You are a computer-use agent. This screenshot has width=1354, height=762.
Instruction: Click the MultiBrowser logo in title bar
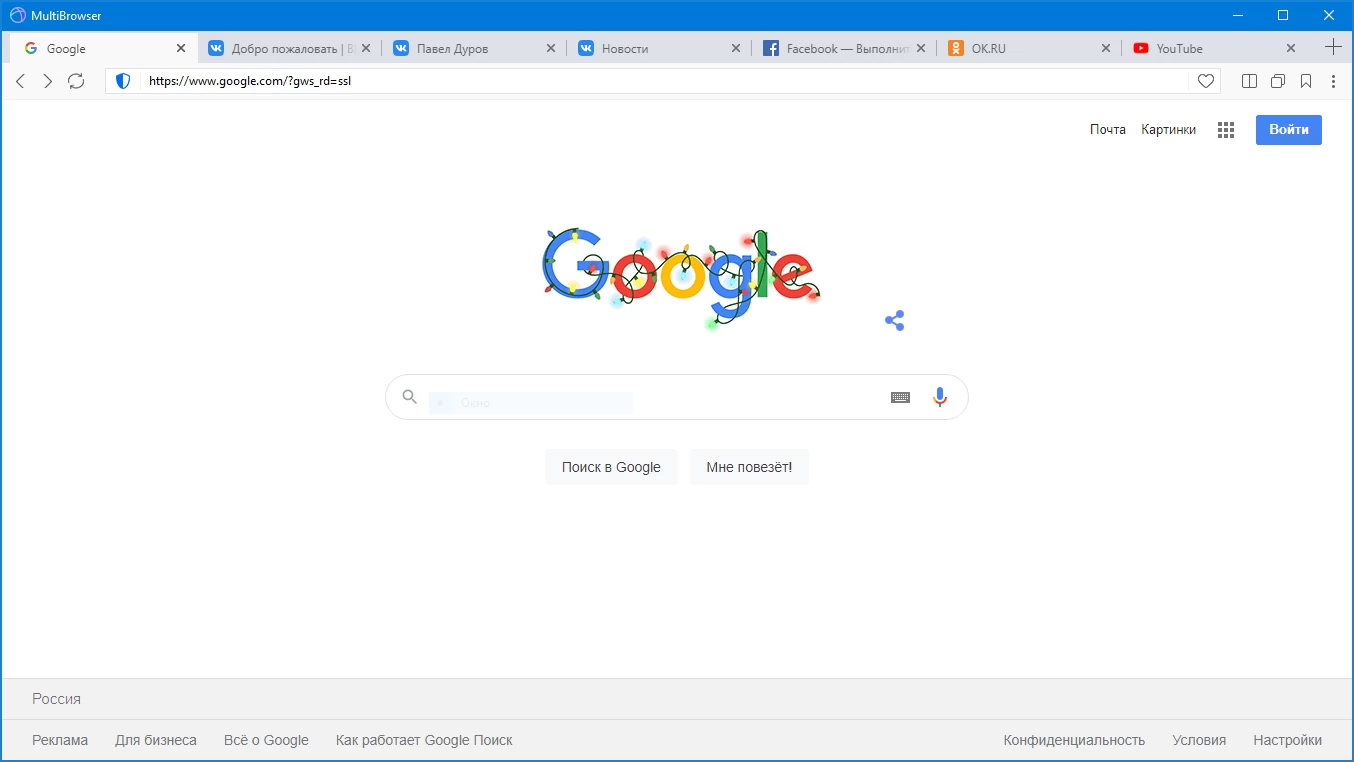[x=18, y=15]
